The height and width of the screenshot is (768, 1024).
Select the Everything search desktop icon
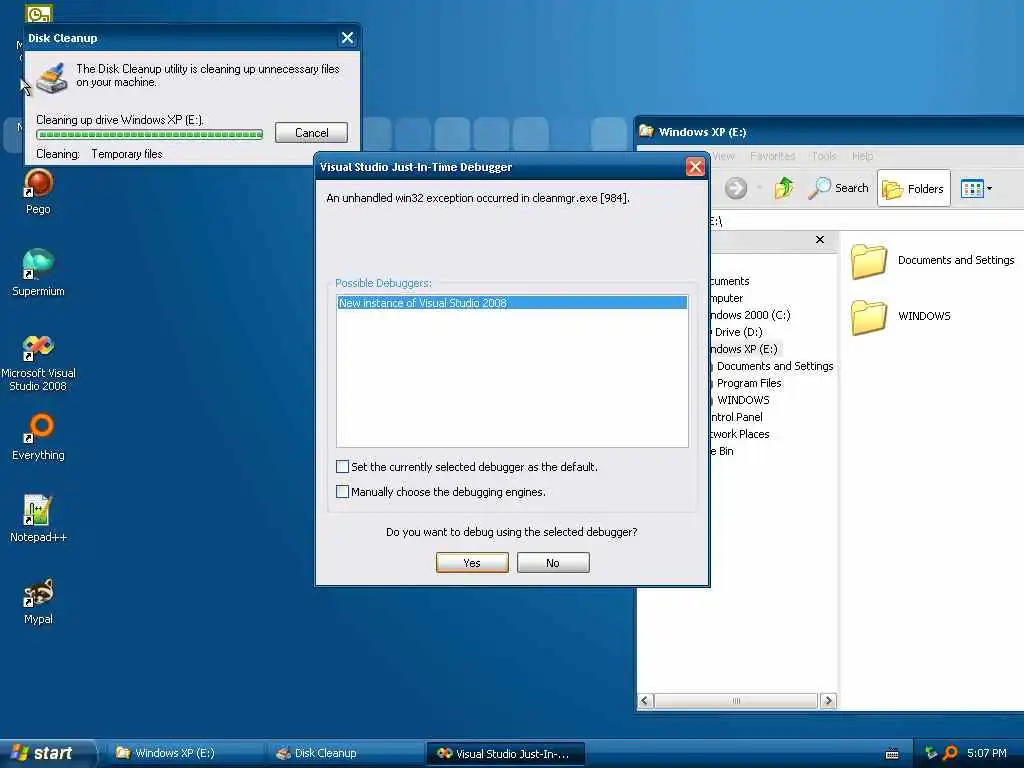(x=38, y=437)
